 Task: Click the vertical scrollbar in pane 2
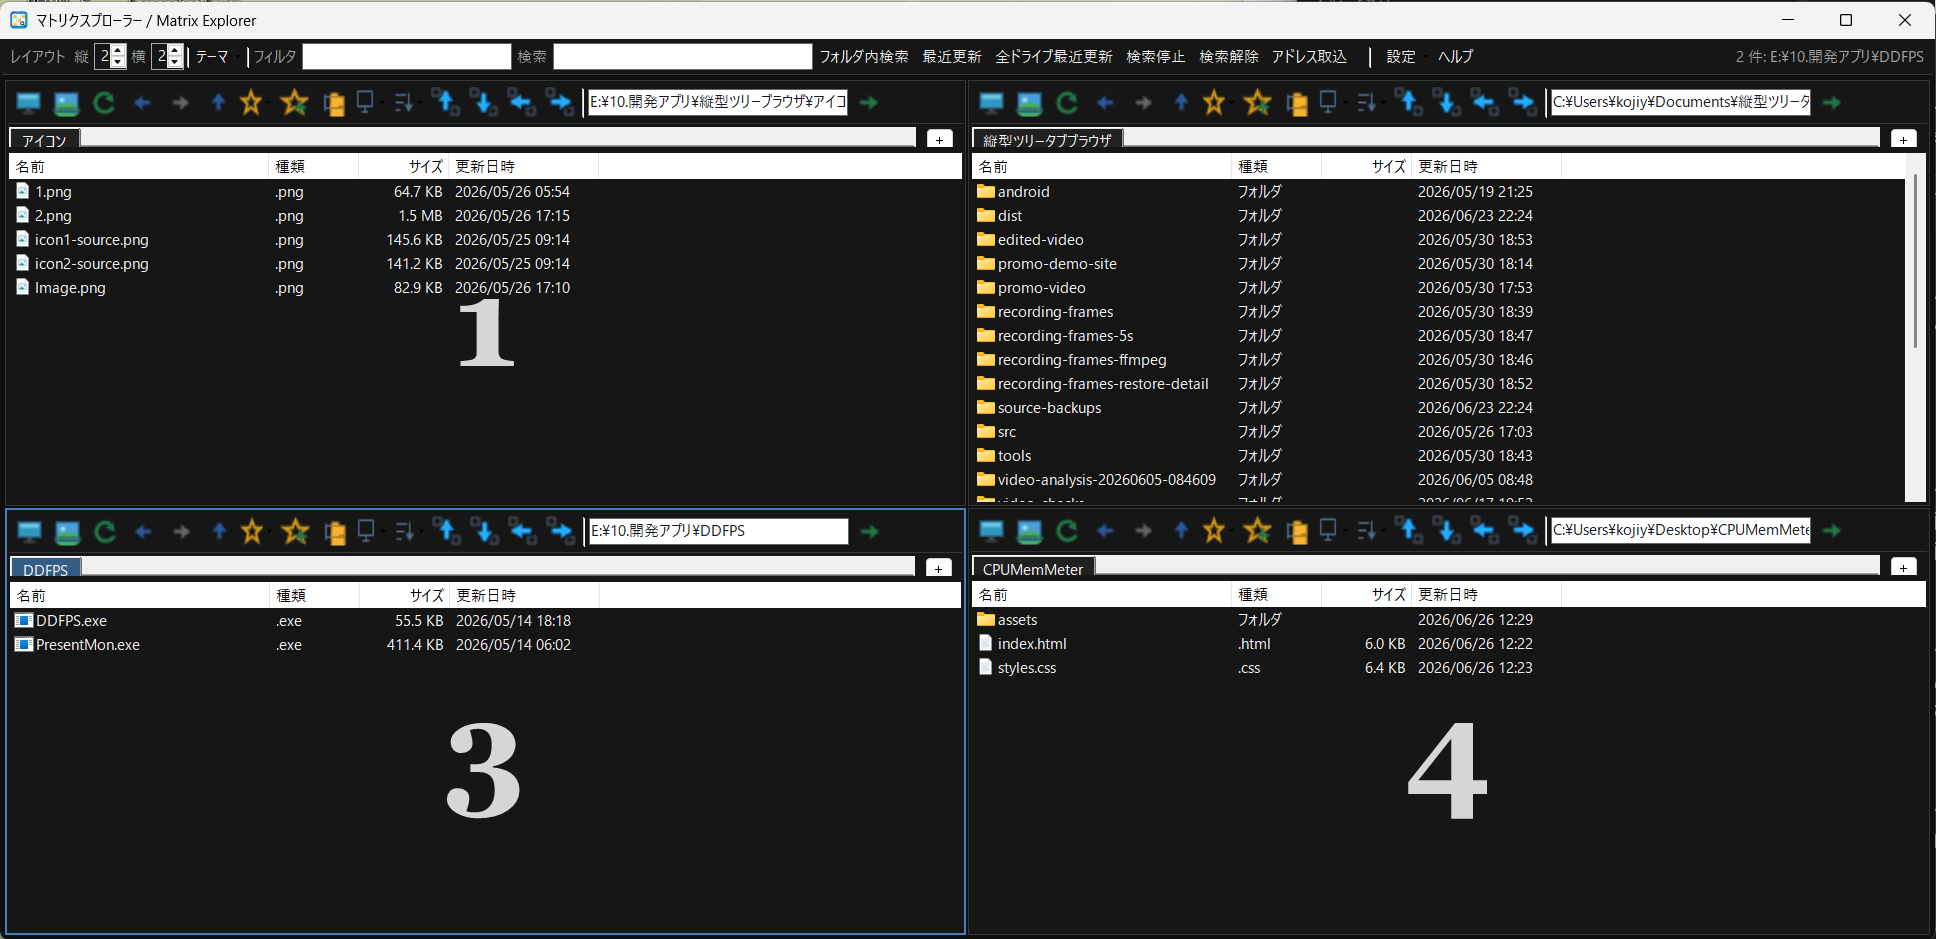pyautogui.click(x=1914, y=260)
